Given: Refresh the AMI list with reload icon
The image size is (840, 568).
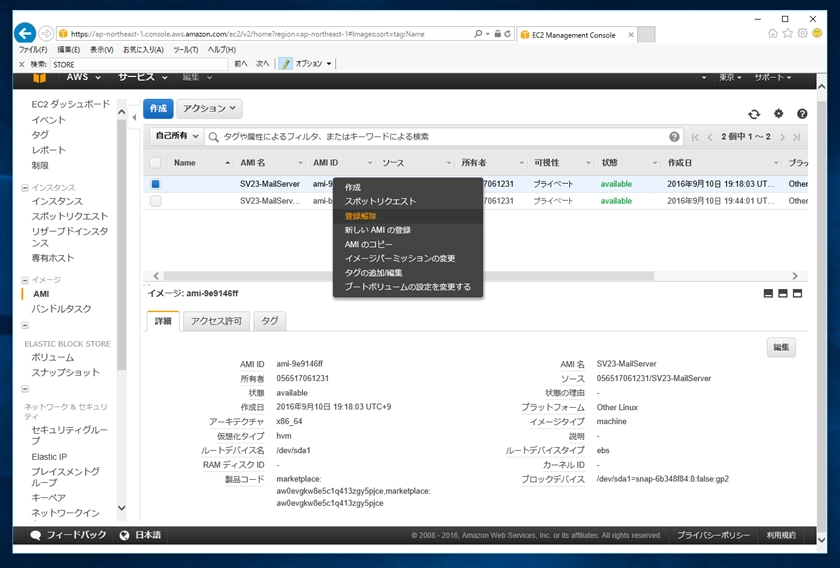Looking at the screenshot, I should pyautogui.click(x=754, y=114).
